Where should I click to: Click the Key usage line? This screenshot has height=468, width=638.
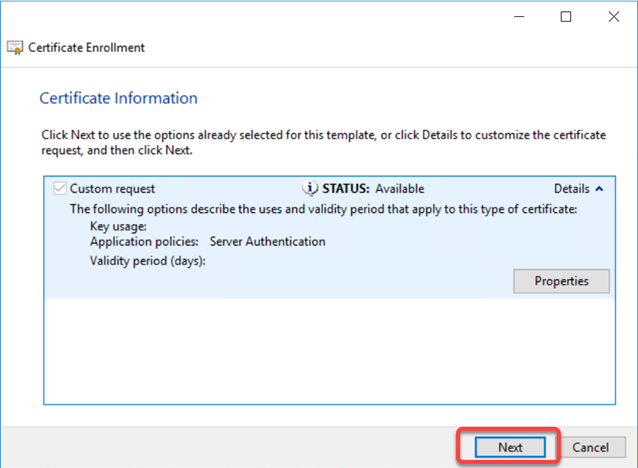tap(118, 226)
